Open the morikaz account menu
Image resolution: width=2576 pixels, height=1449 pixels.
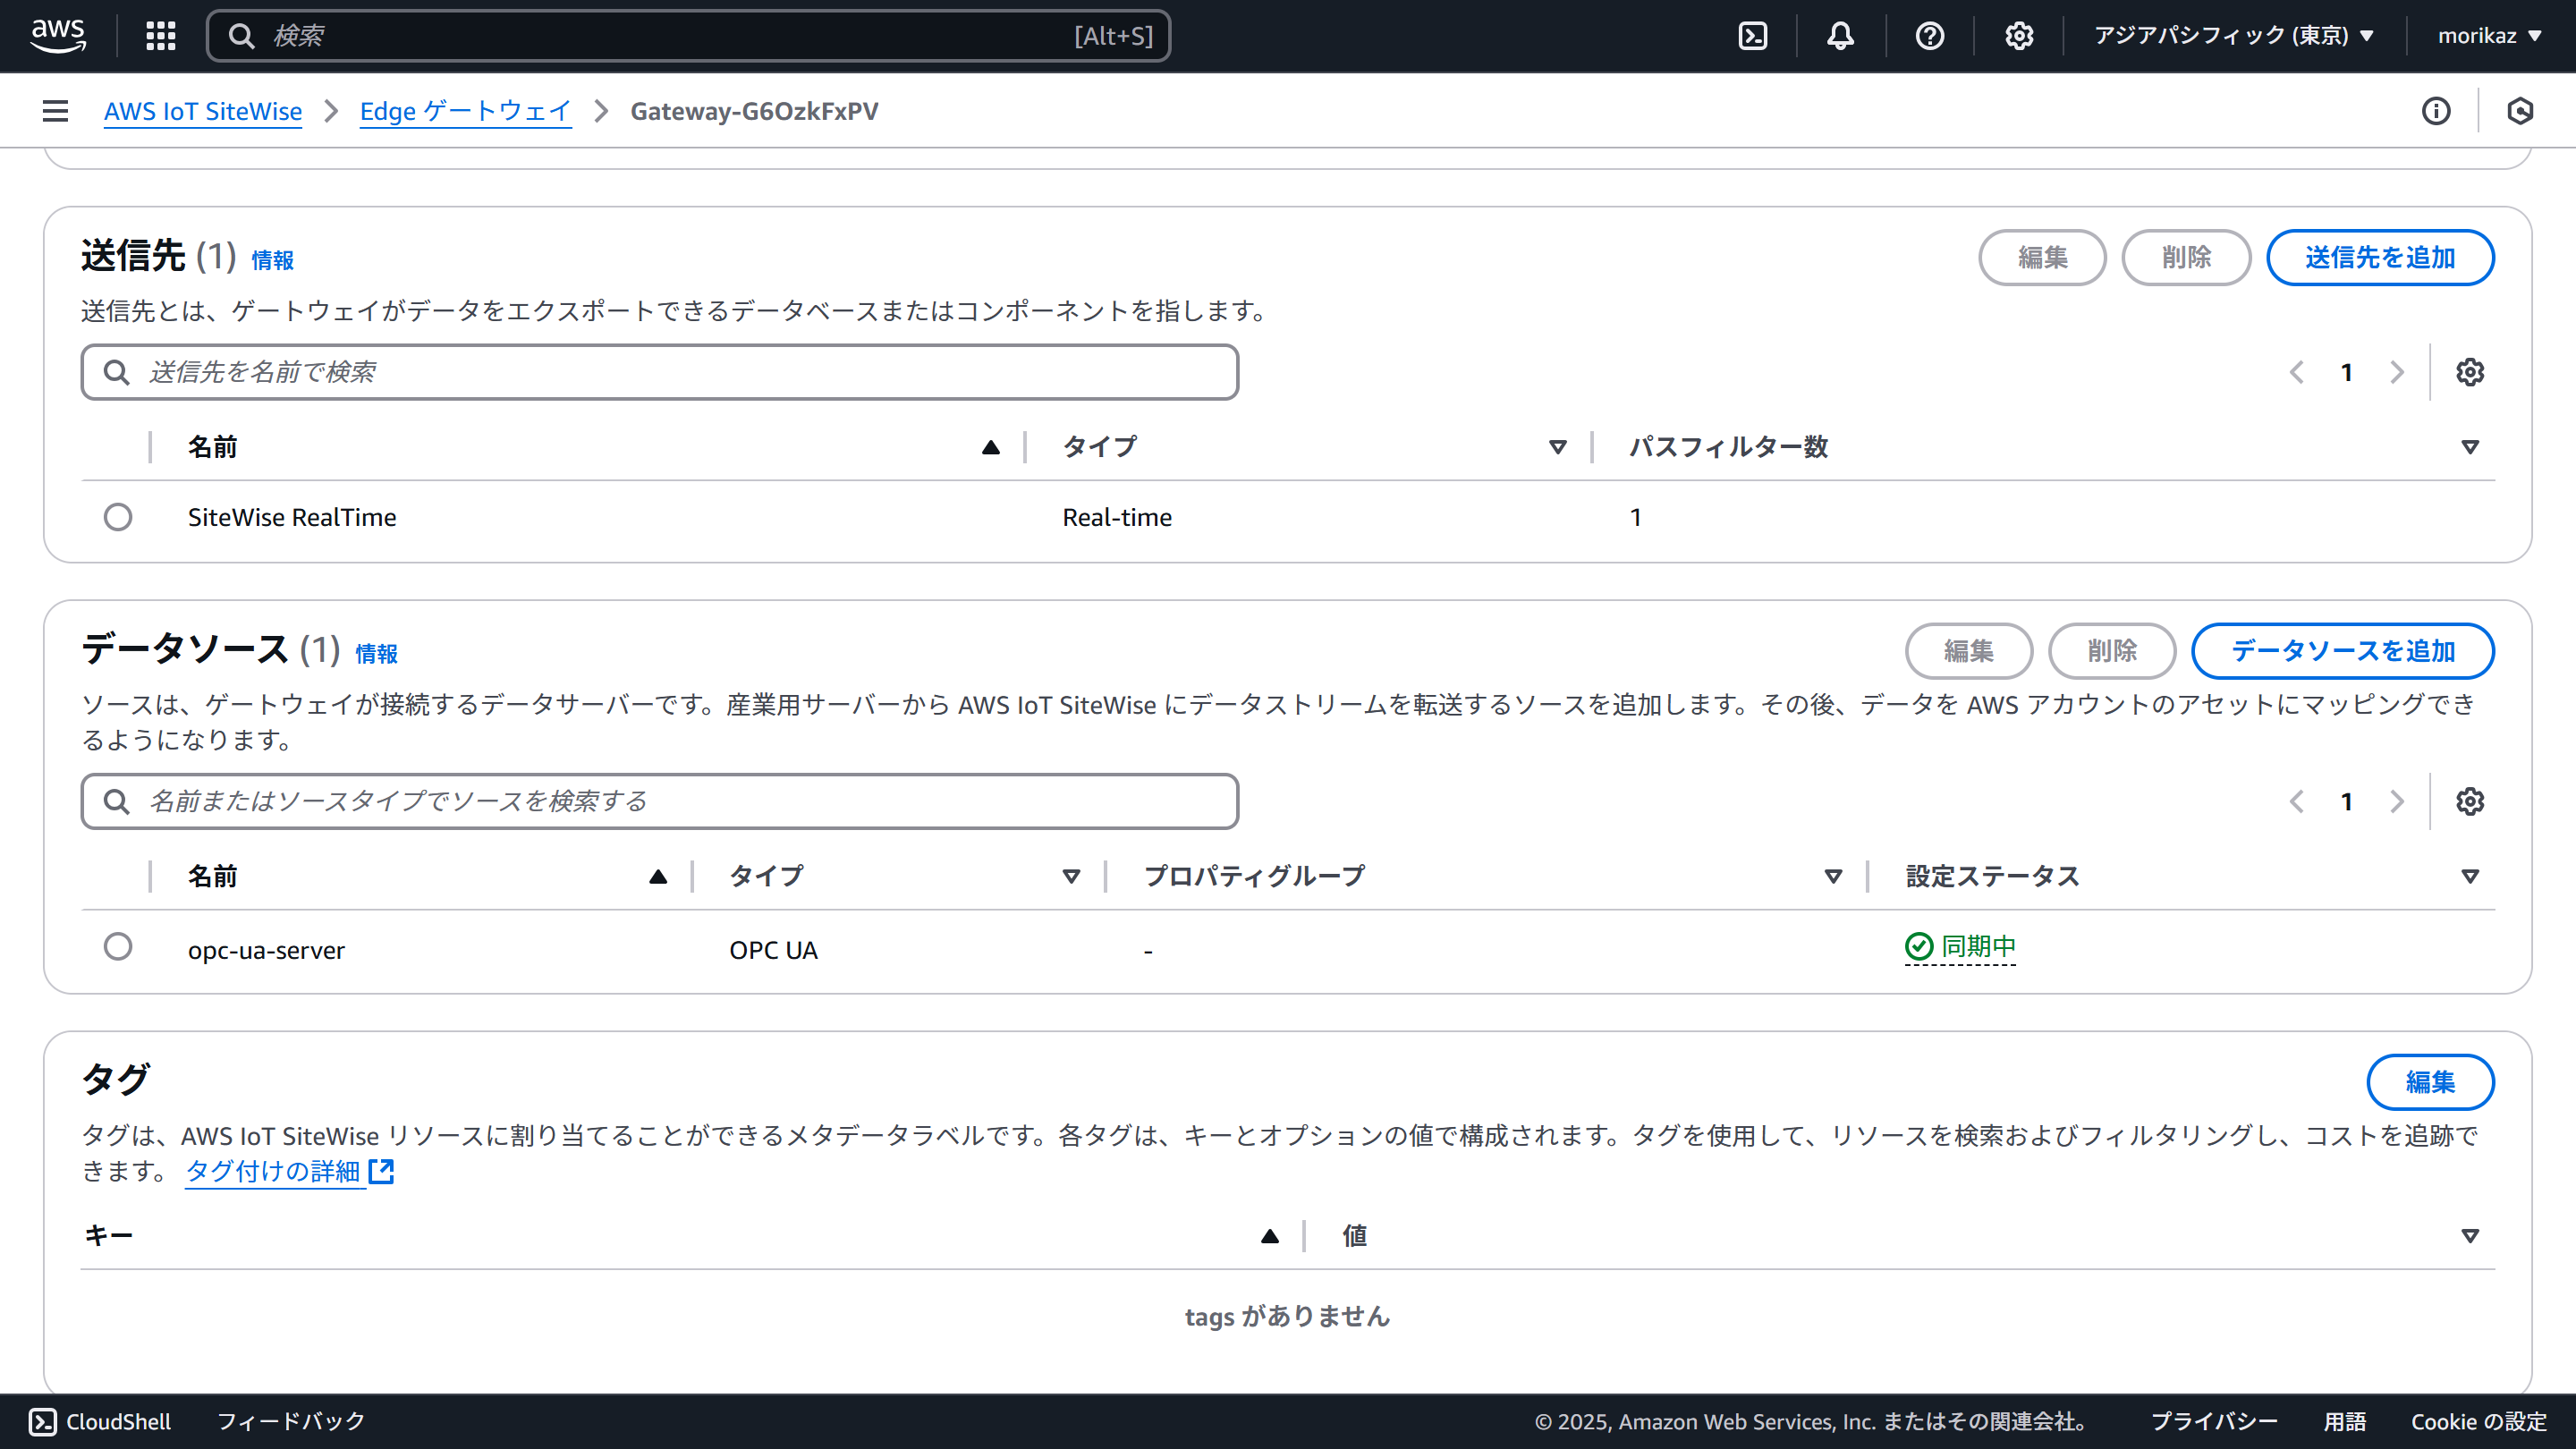2489,36
